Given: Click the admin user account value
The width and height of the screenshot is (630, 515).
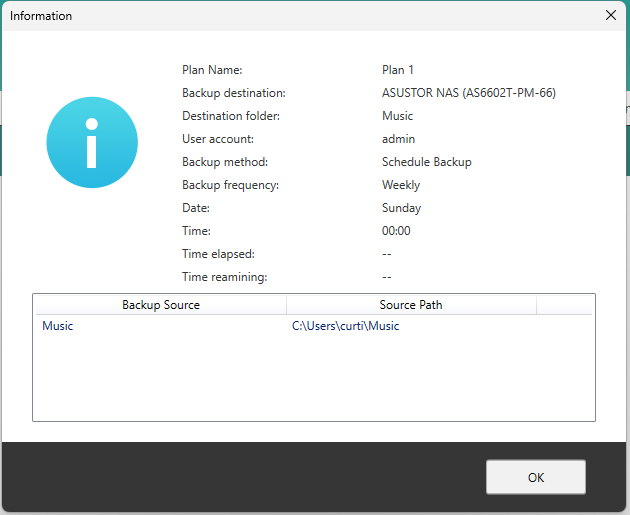Looking at the screenshot, I should click(398, 139).
